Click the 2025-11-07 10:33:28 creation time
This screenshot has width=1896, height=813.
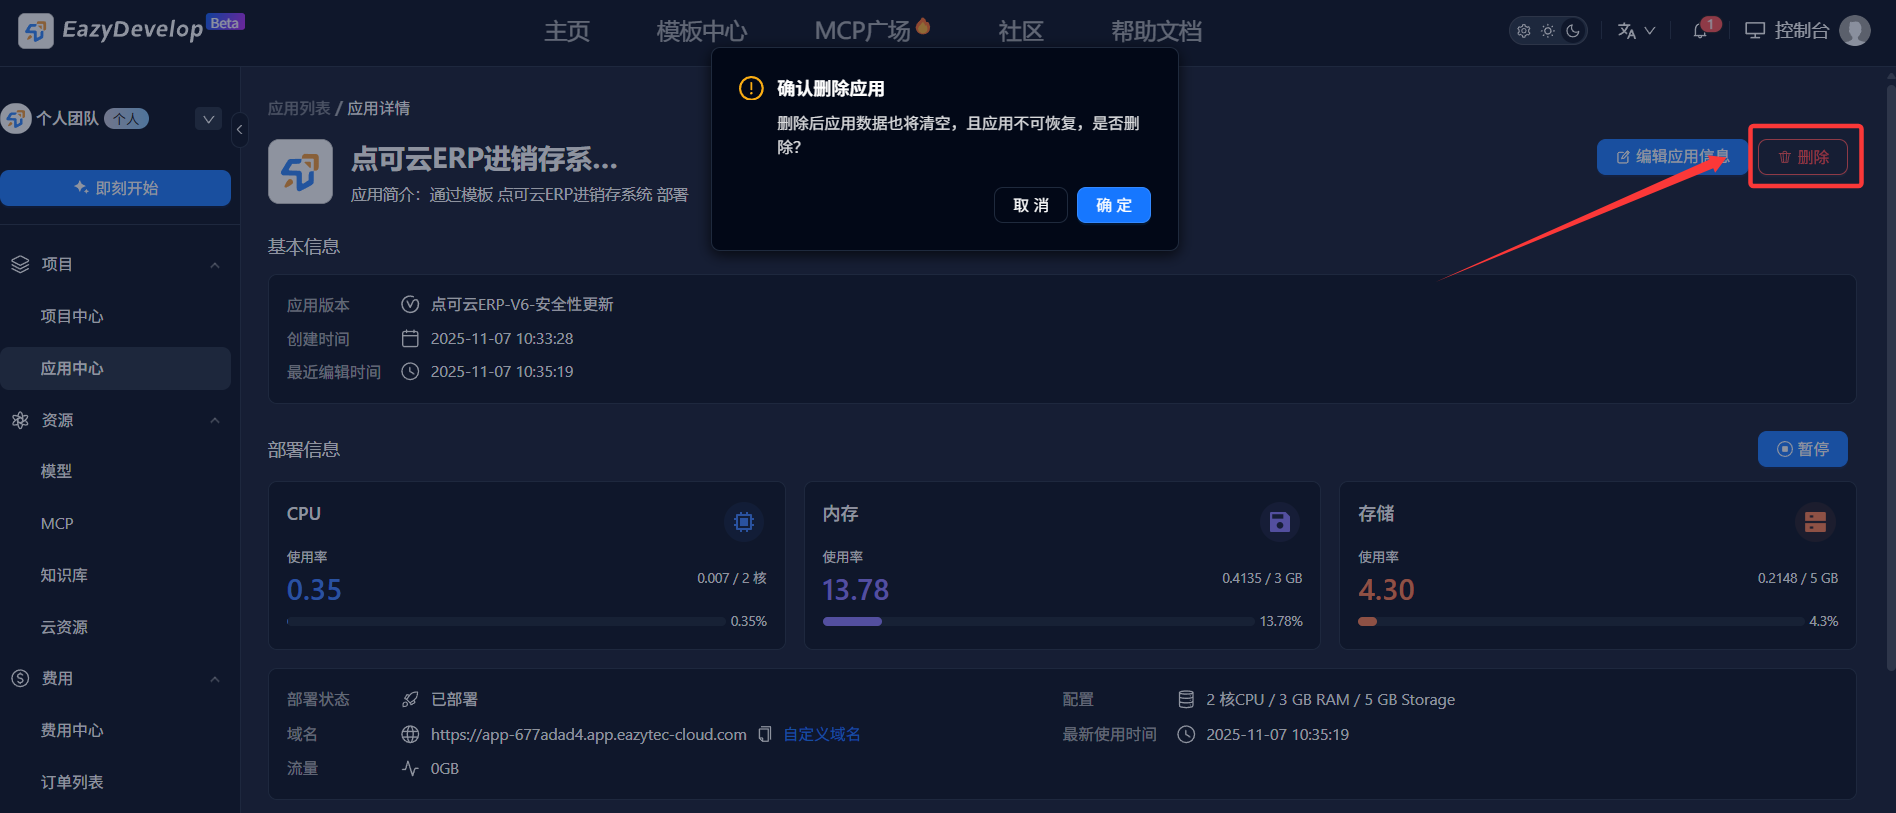[x=502, y=339]
